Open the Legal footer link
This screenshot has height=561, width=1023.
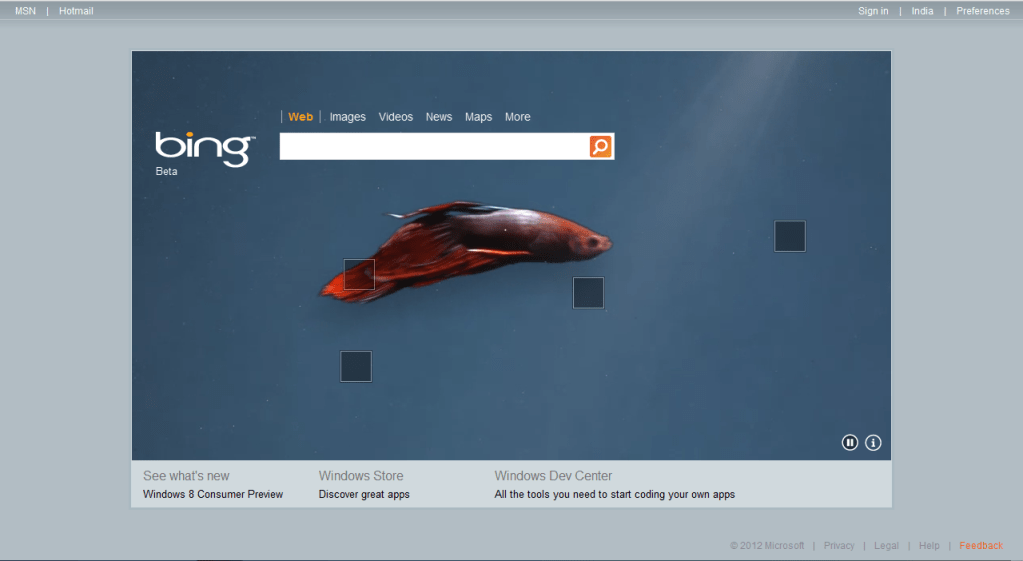(887, 546)
